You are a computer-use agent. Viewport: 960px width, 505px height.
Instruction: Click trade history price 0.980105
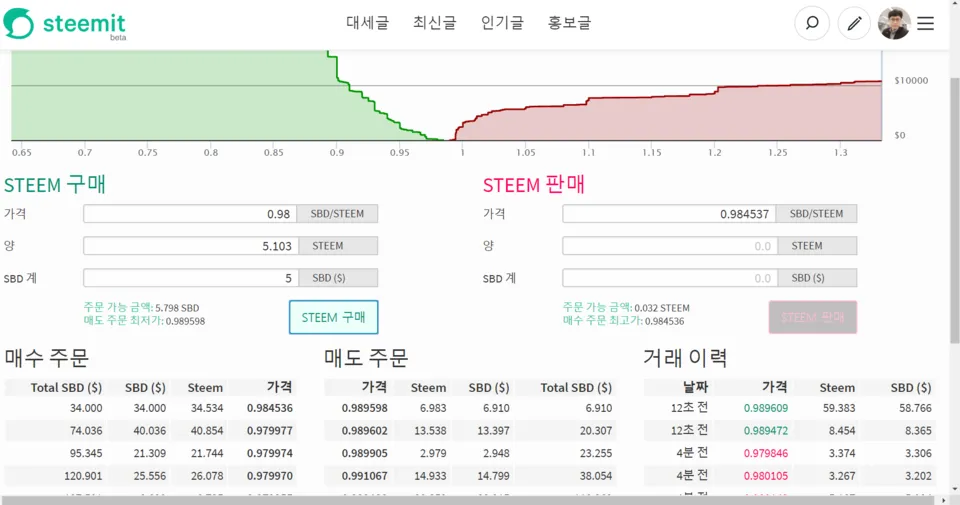click(x=766, y=476)
